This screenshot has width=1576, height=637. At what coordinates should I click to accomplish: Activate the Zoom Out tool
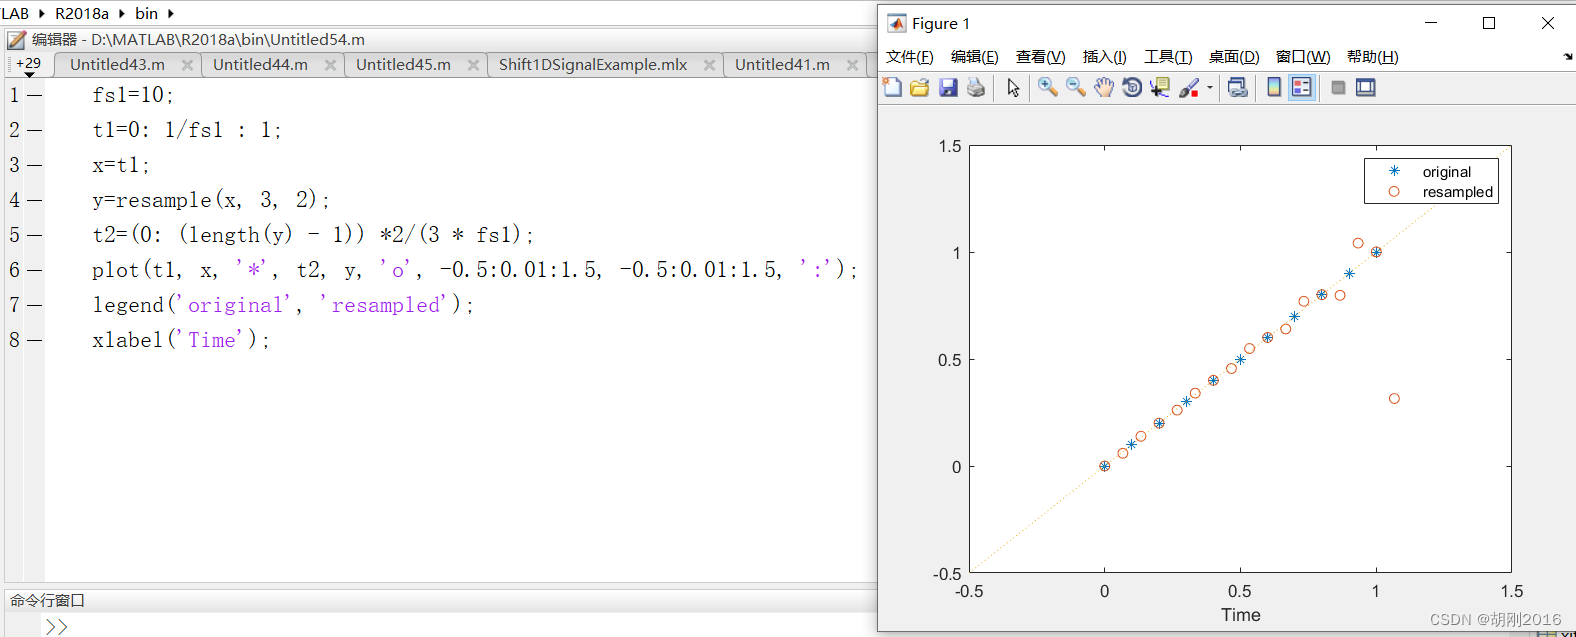click(x=1076, y=88)
